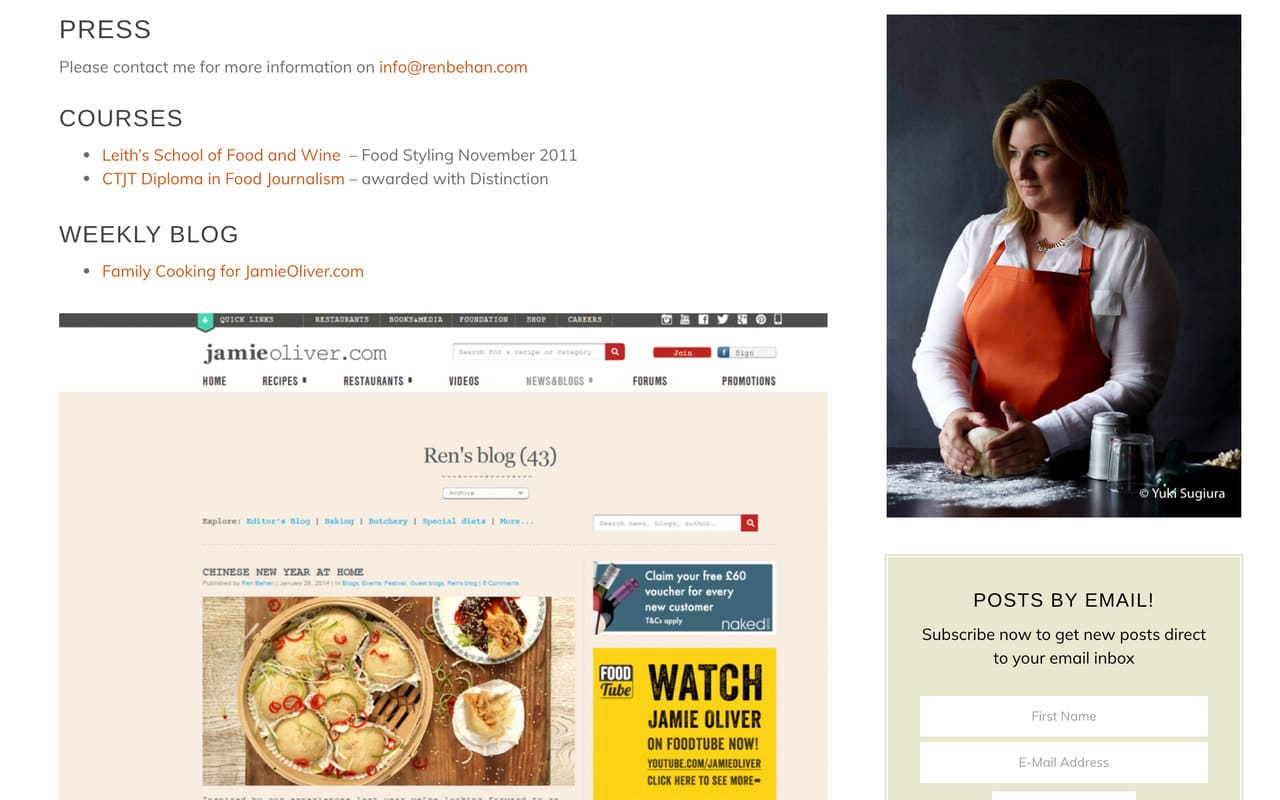Click the red blog search magnifier icon
This screenshot has width=1280, height=800.
point(750,523)
